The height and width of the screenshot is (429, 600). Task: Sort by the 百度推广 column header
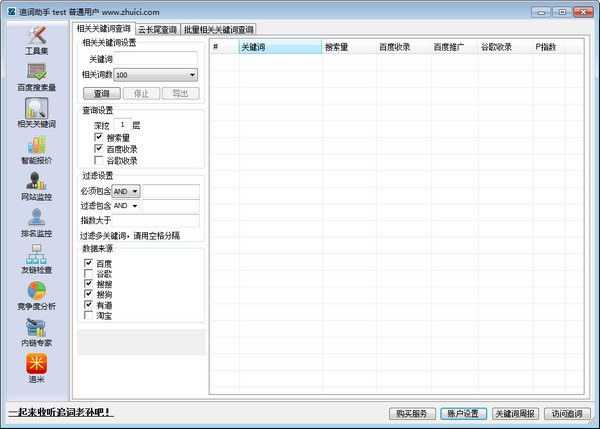(455, 47)
